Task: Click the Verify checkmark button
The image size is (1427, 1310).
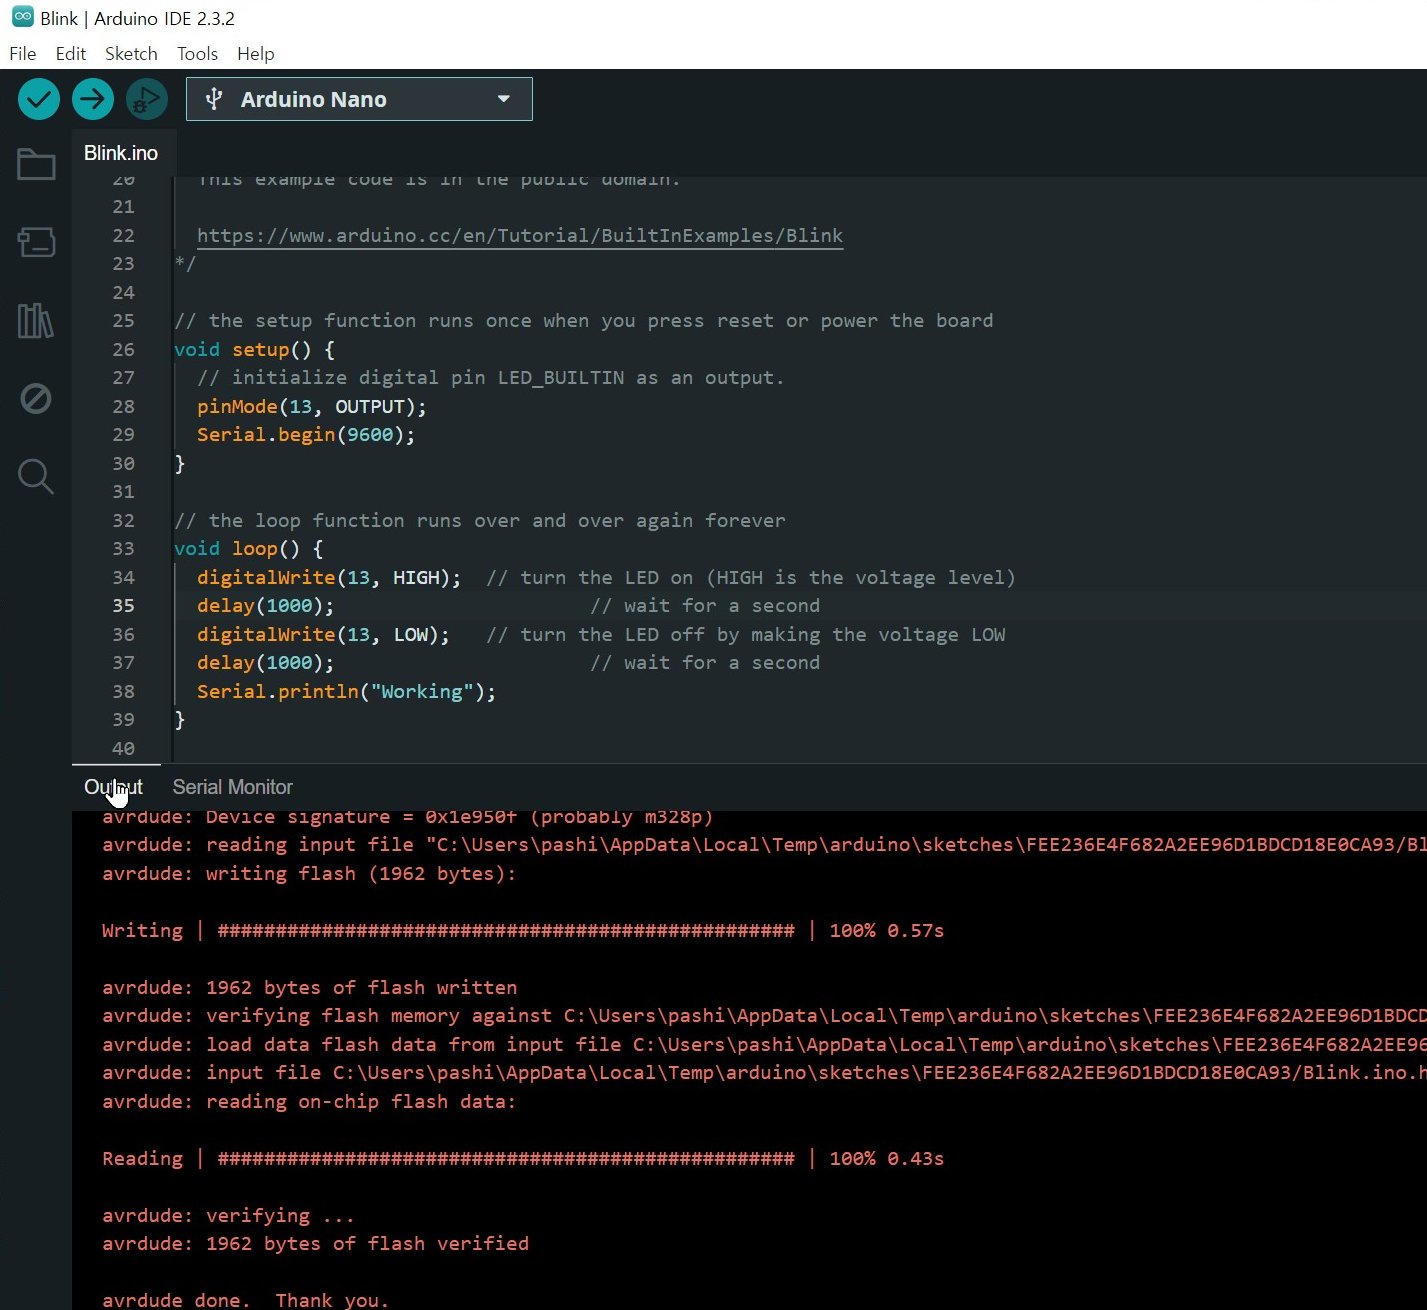Action: [x=39, y=99]
